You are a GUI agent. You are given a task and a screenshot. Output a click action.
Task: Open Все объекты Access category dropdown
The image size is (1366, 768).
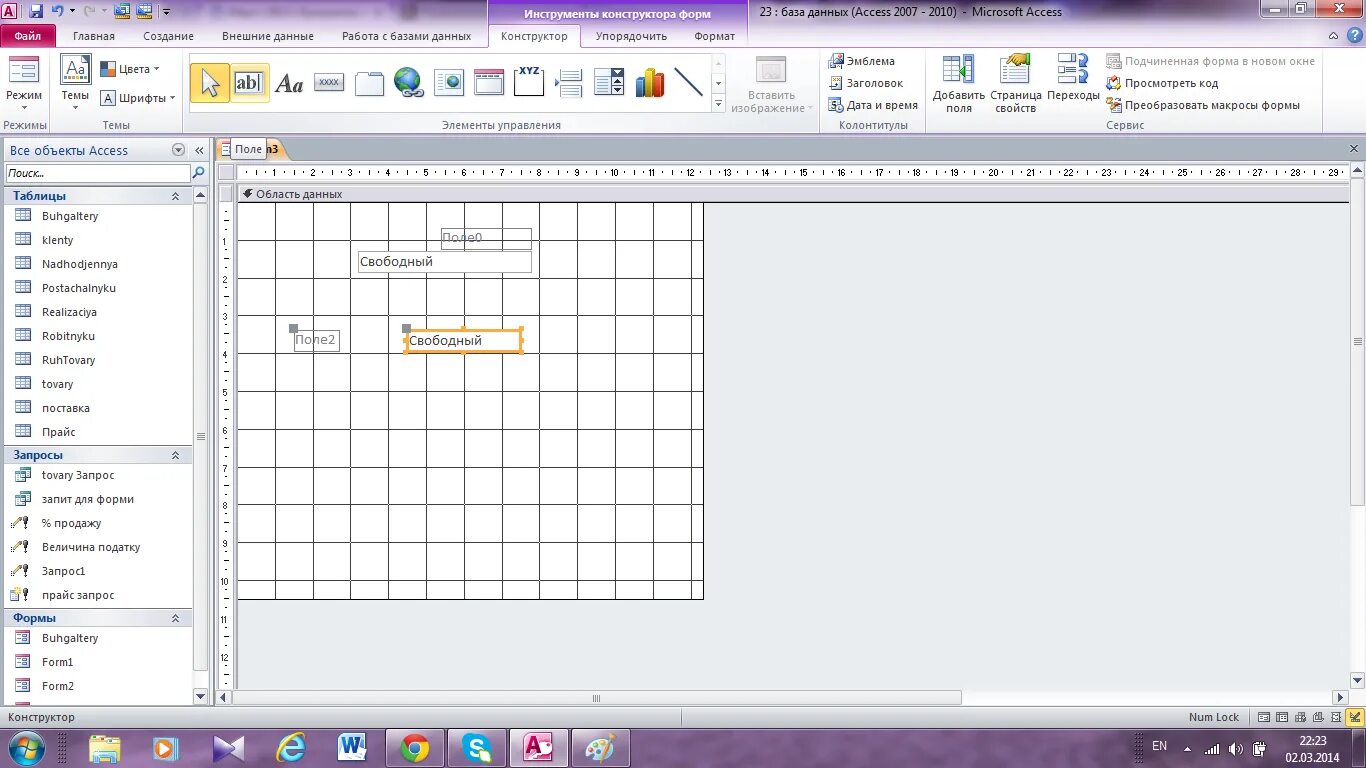click(x=179, y=150)
